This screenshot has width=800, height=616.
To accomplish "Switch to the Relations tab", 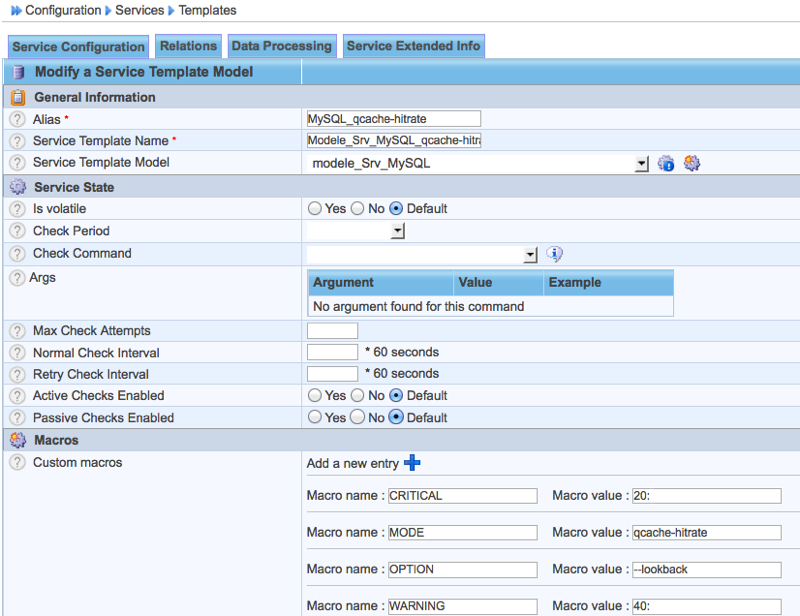I will pyautogui.click(x=188, y=46).
